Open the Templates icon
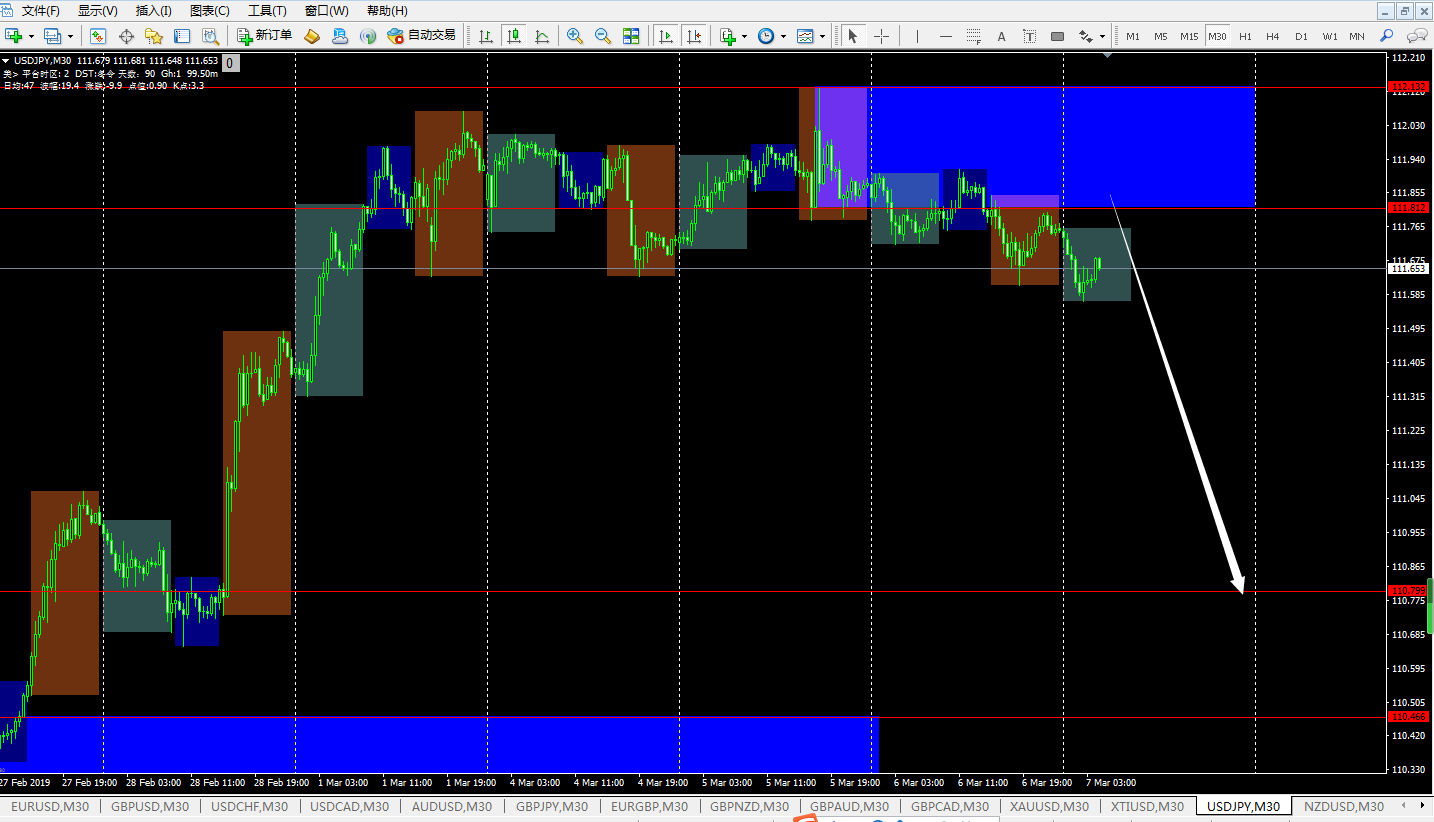The width and height of the screenshot is (1434, 822). coord(805,36)
